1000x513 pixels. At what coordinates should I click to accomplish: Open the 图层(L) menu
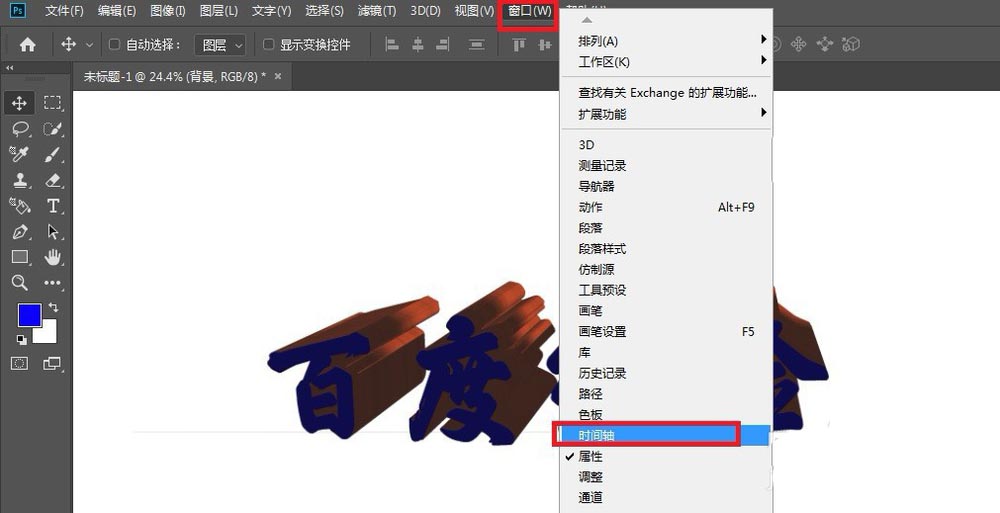tap(219, 11)
